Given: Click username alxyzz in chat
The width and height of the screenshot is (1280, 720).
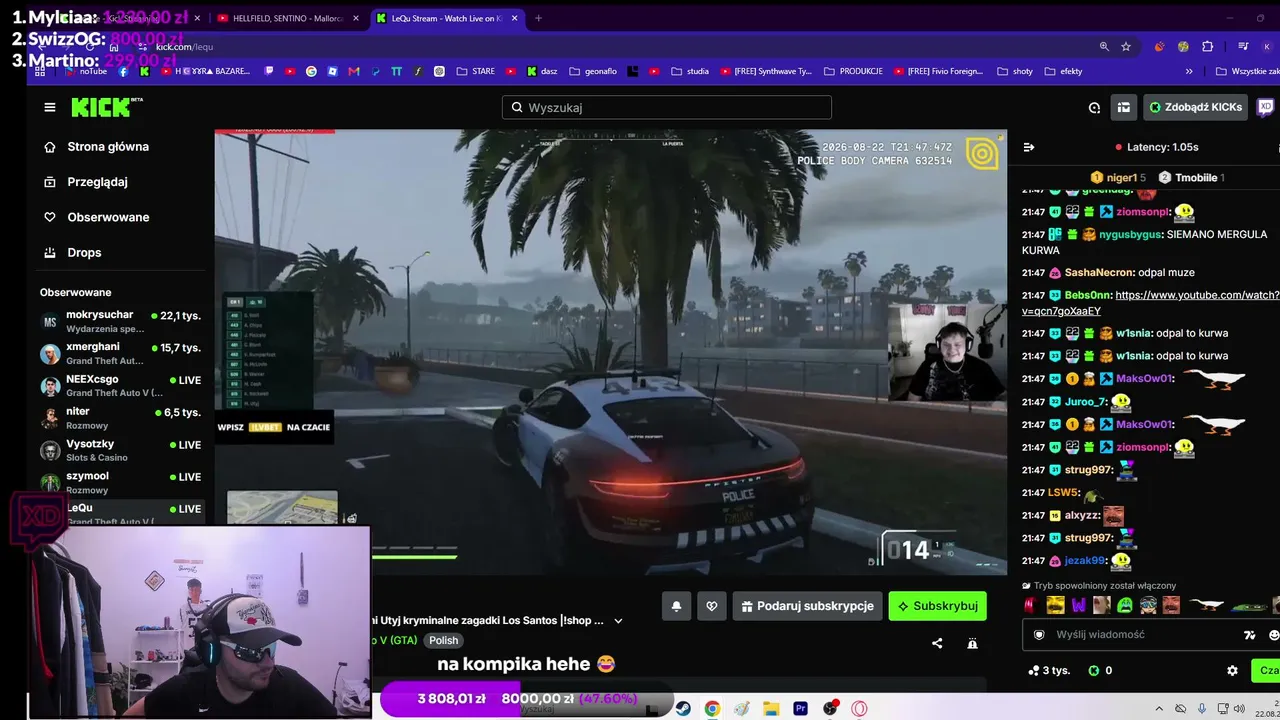Looking at the screenshot, I should (1082, 516).
